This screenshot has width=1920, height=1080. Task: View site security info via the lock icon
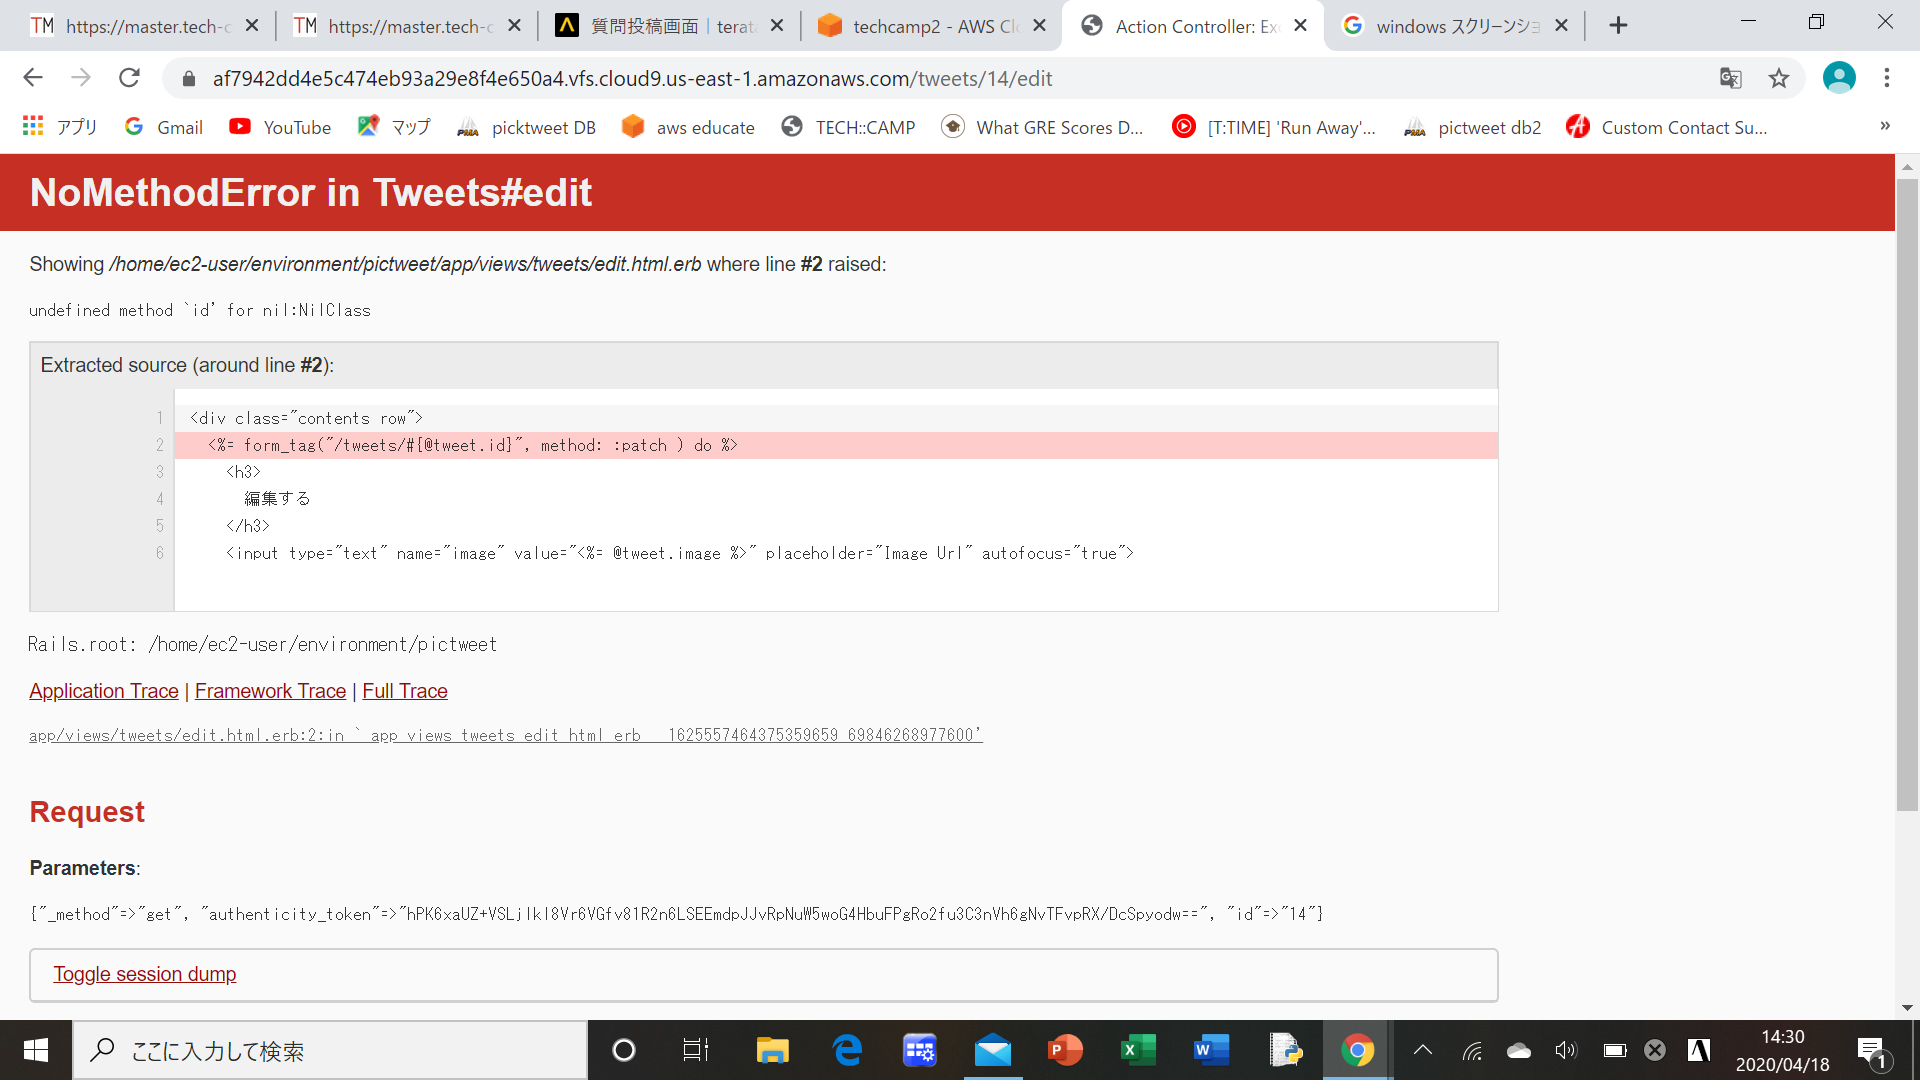(x=188, y=78)
